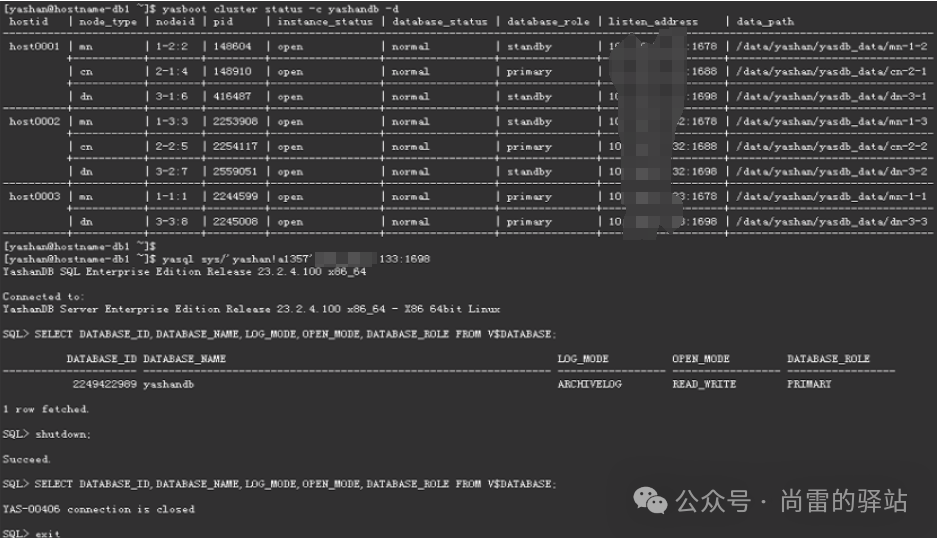Click the host0002 hostid entry
The image size is (937, 538).
[x=35, y=121]
